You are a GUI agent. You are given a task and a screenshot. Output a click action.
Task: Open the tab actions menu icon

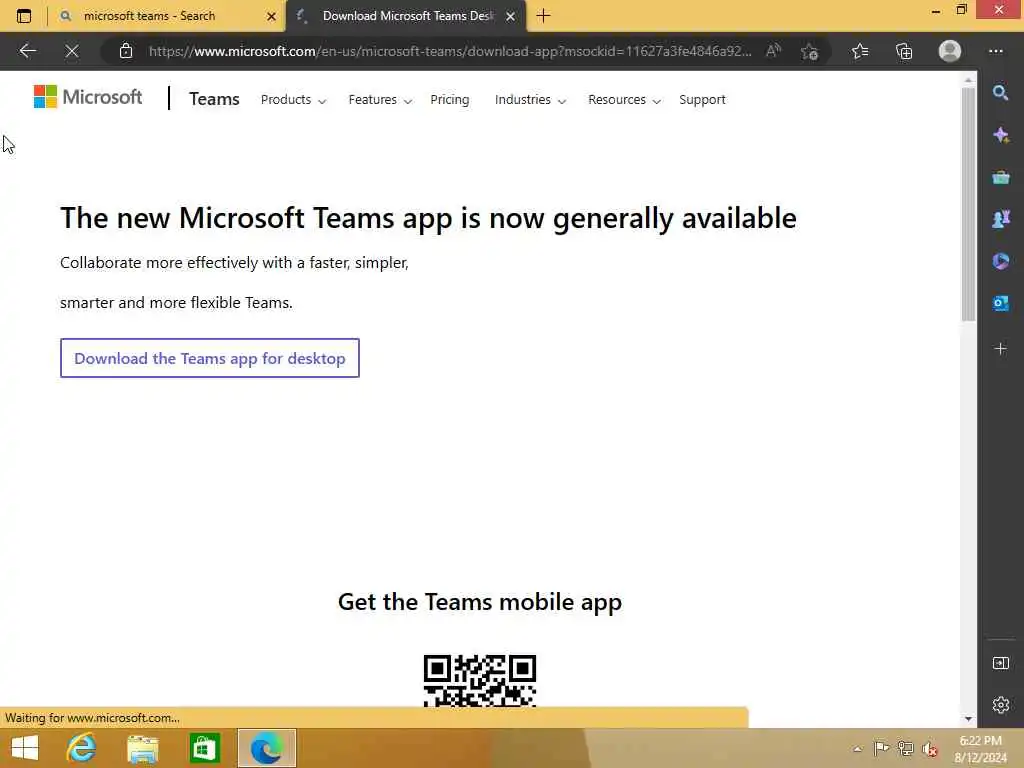coord(24,16)
